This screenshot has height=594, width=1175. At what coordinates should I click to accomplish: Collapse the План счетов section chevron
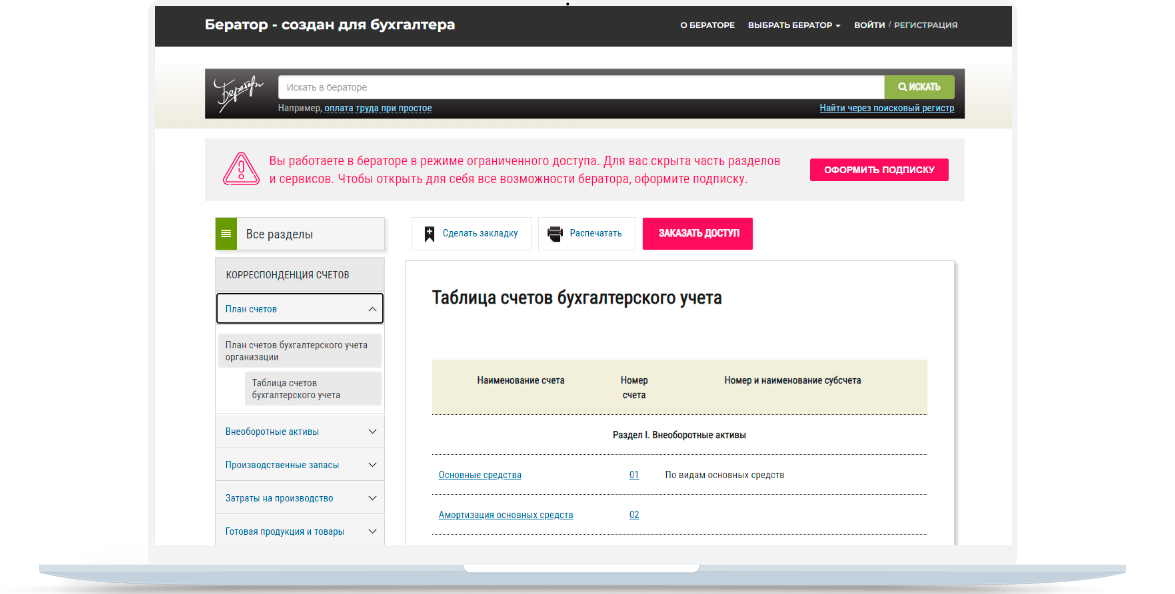tap(372, 309)
